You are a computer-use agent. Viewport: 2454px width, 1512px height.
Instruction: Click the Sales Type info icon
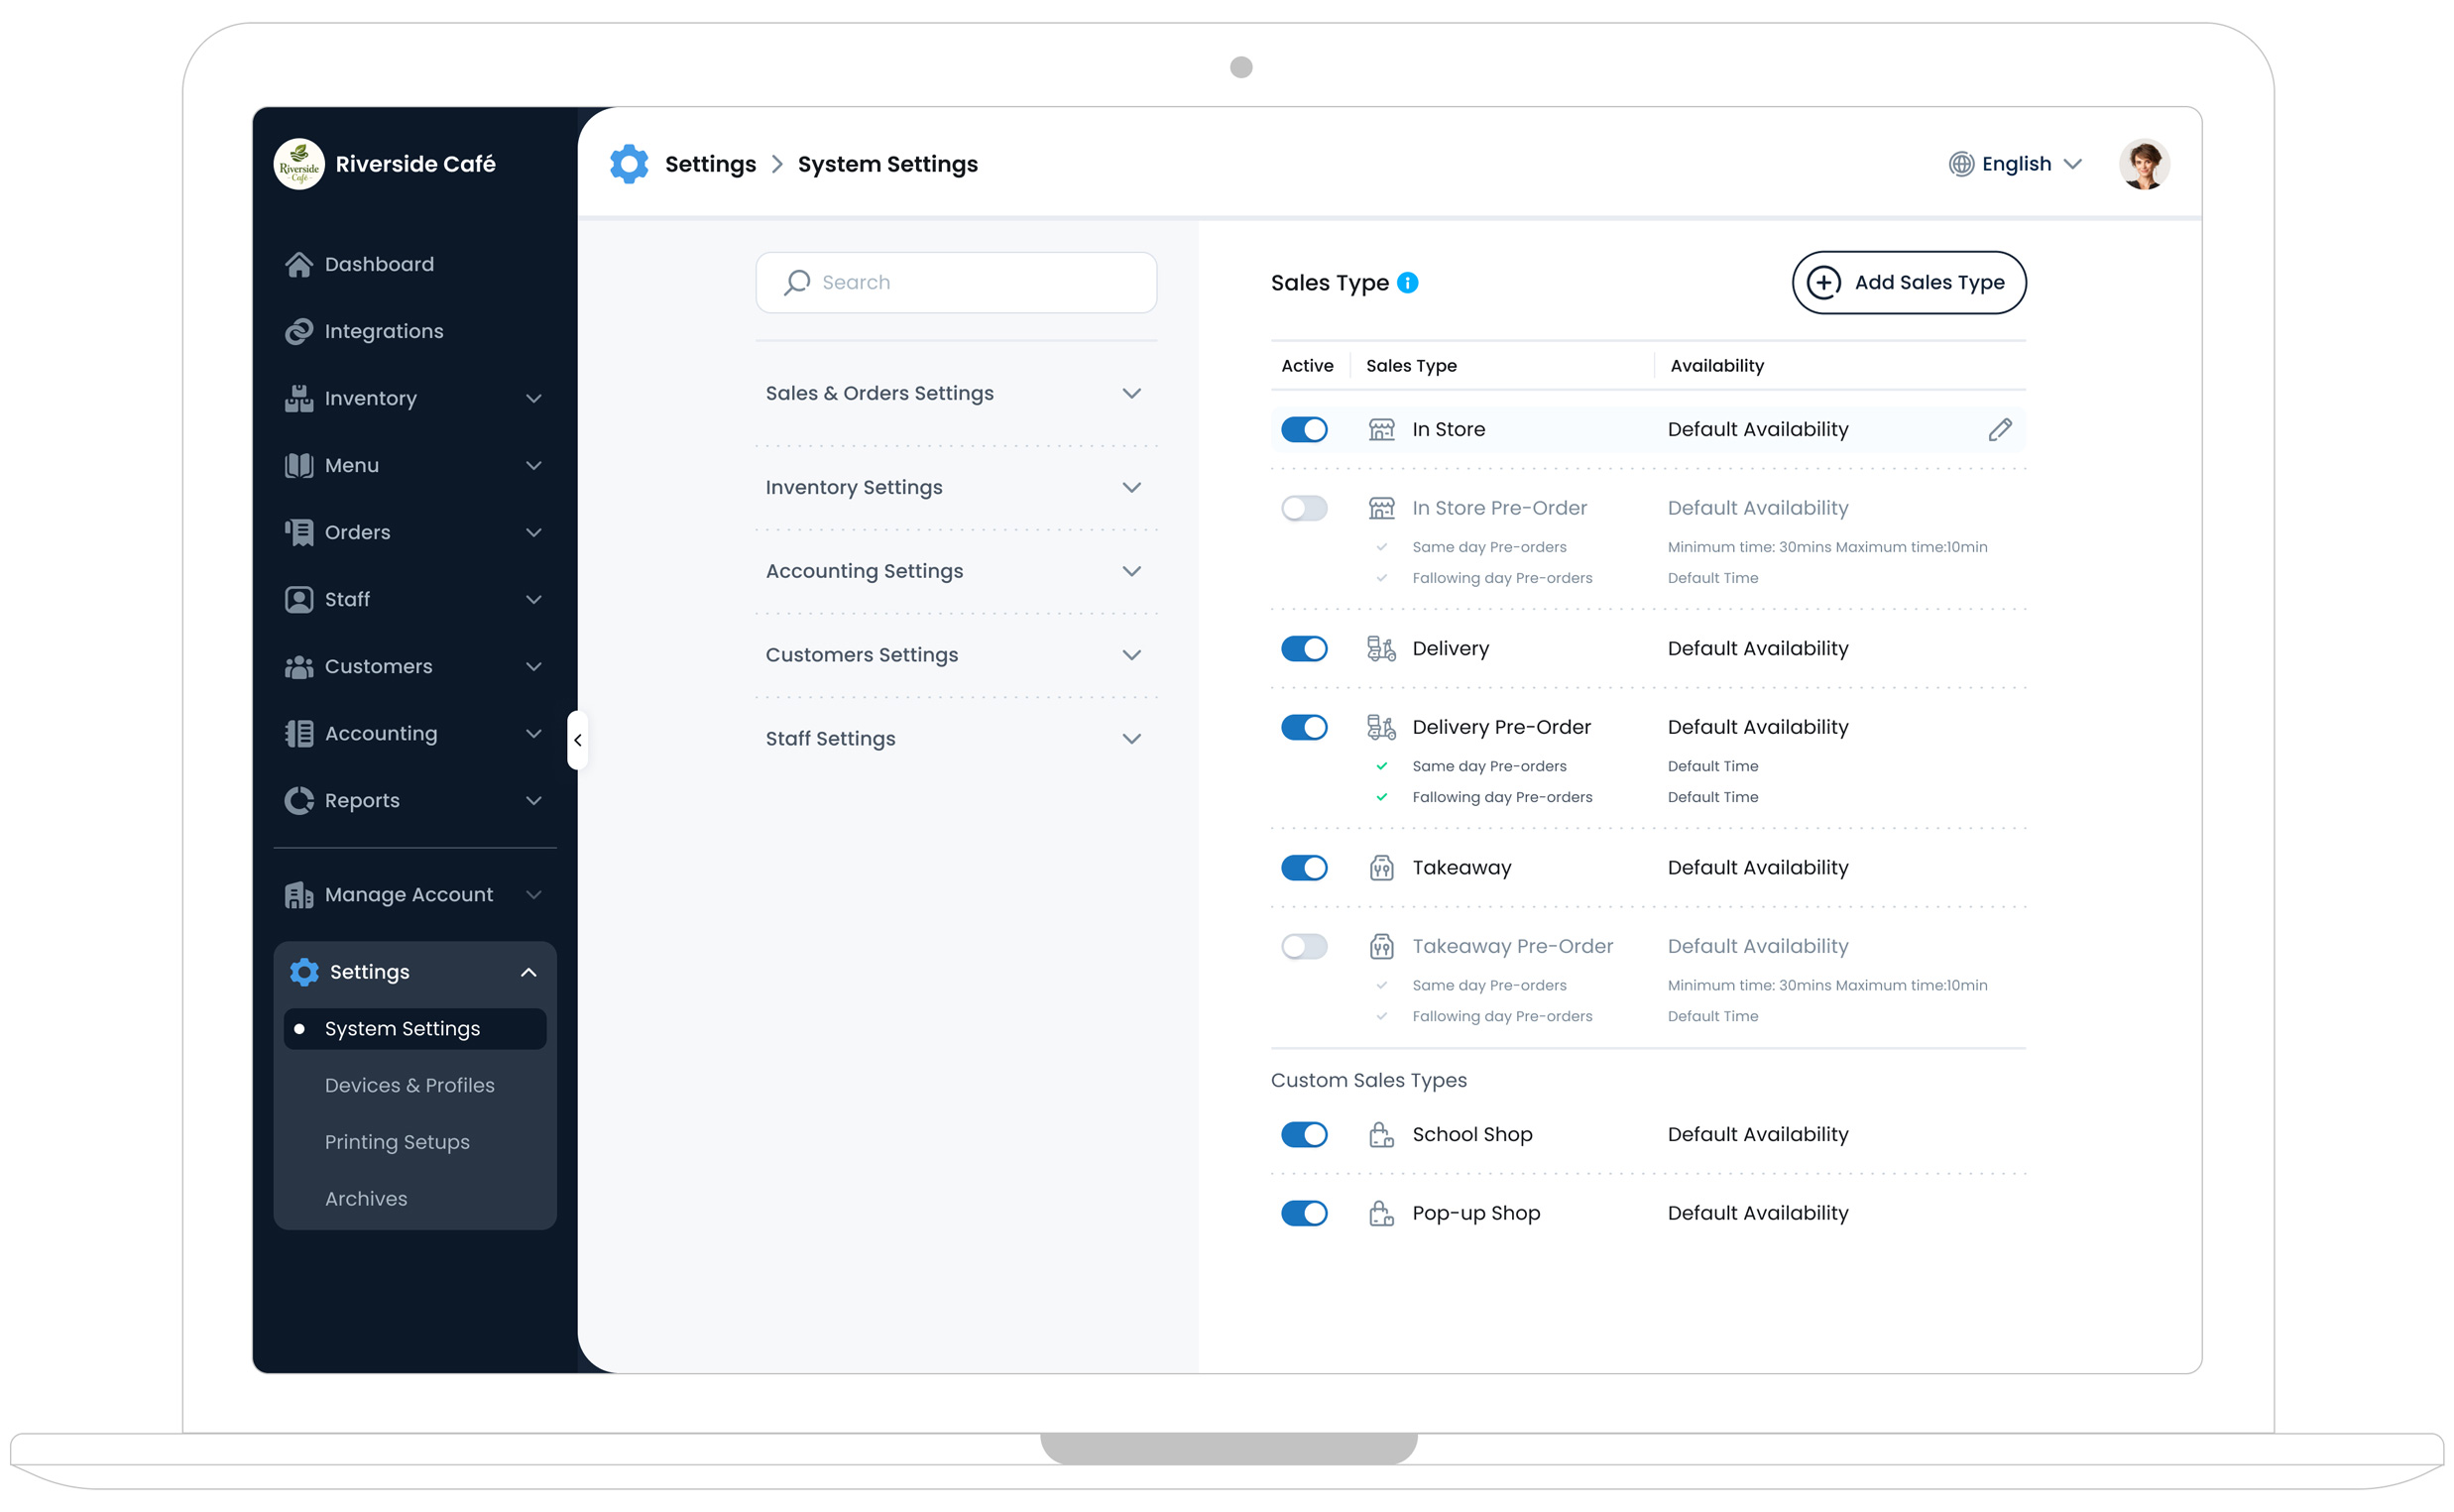pos(1408,283)
